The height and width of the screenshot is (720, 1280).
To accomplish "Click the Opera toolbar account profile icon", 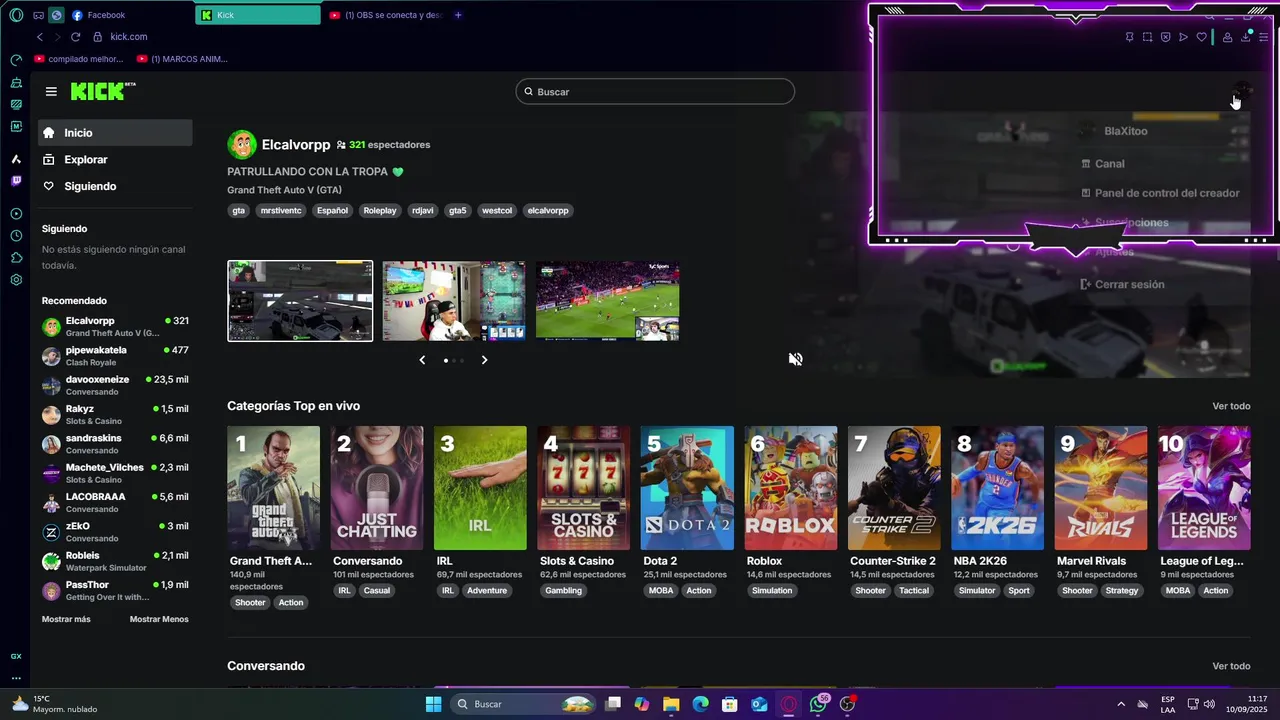I will [x=1227, y=37].
